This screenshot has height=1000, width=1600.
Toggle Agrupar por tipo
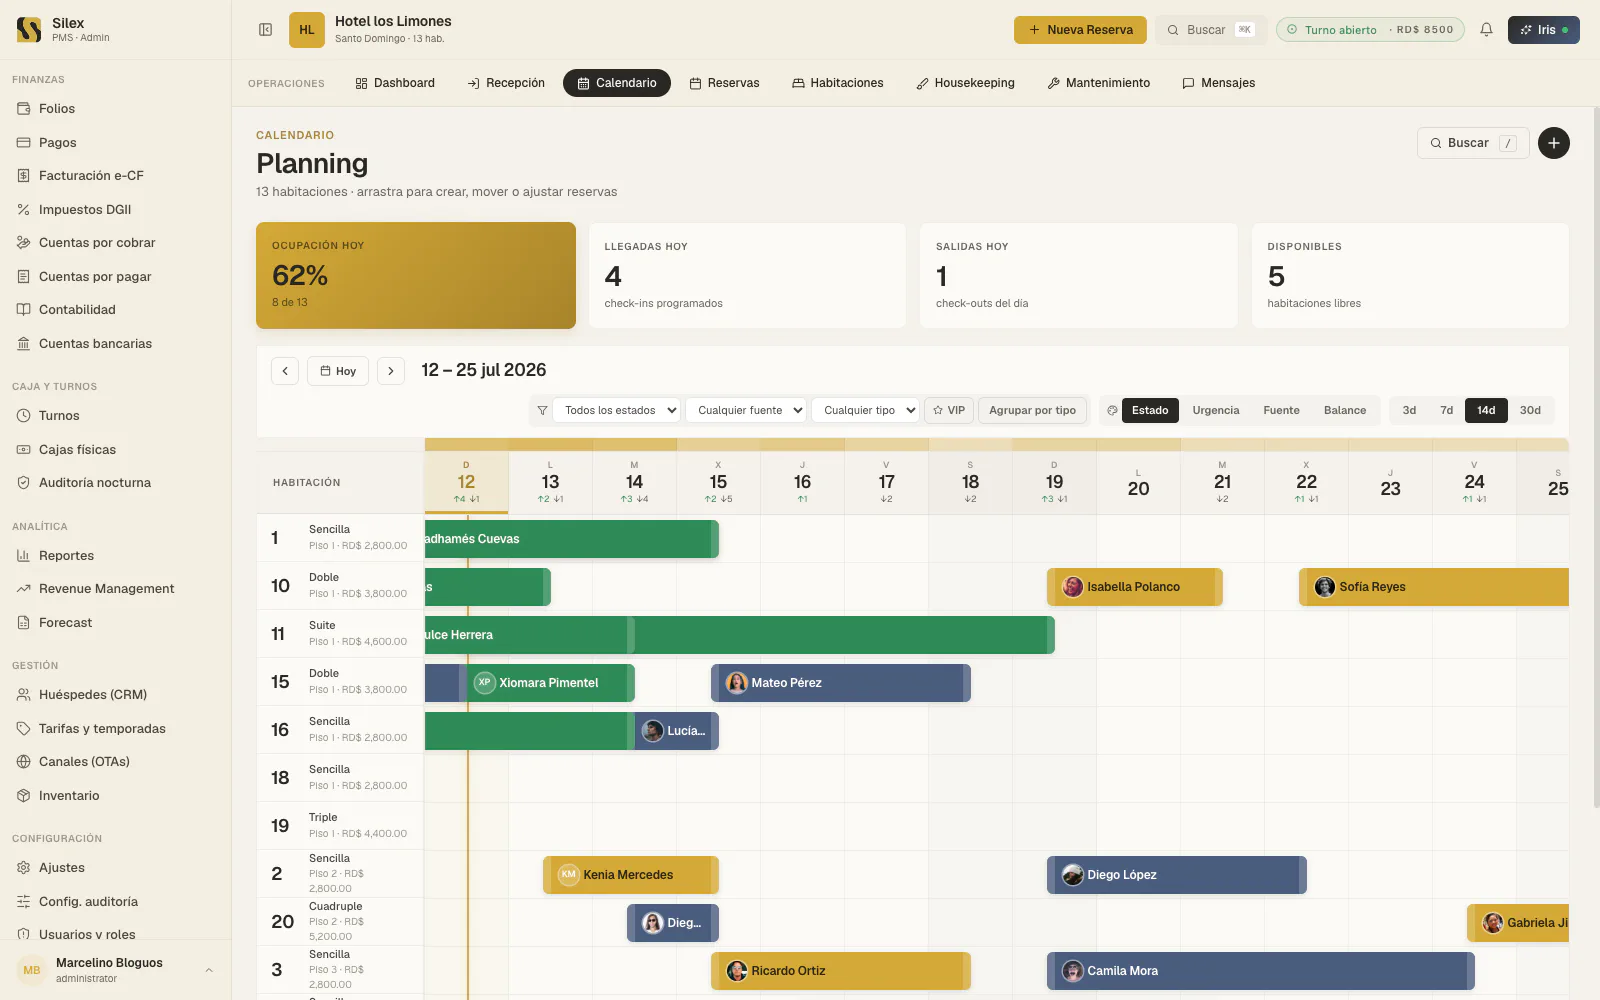pyautogui.click(x=1032, y=410)
